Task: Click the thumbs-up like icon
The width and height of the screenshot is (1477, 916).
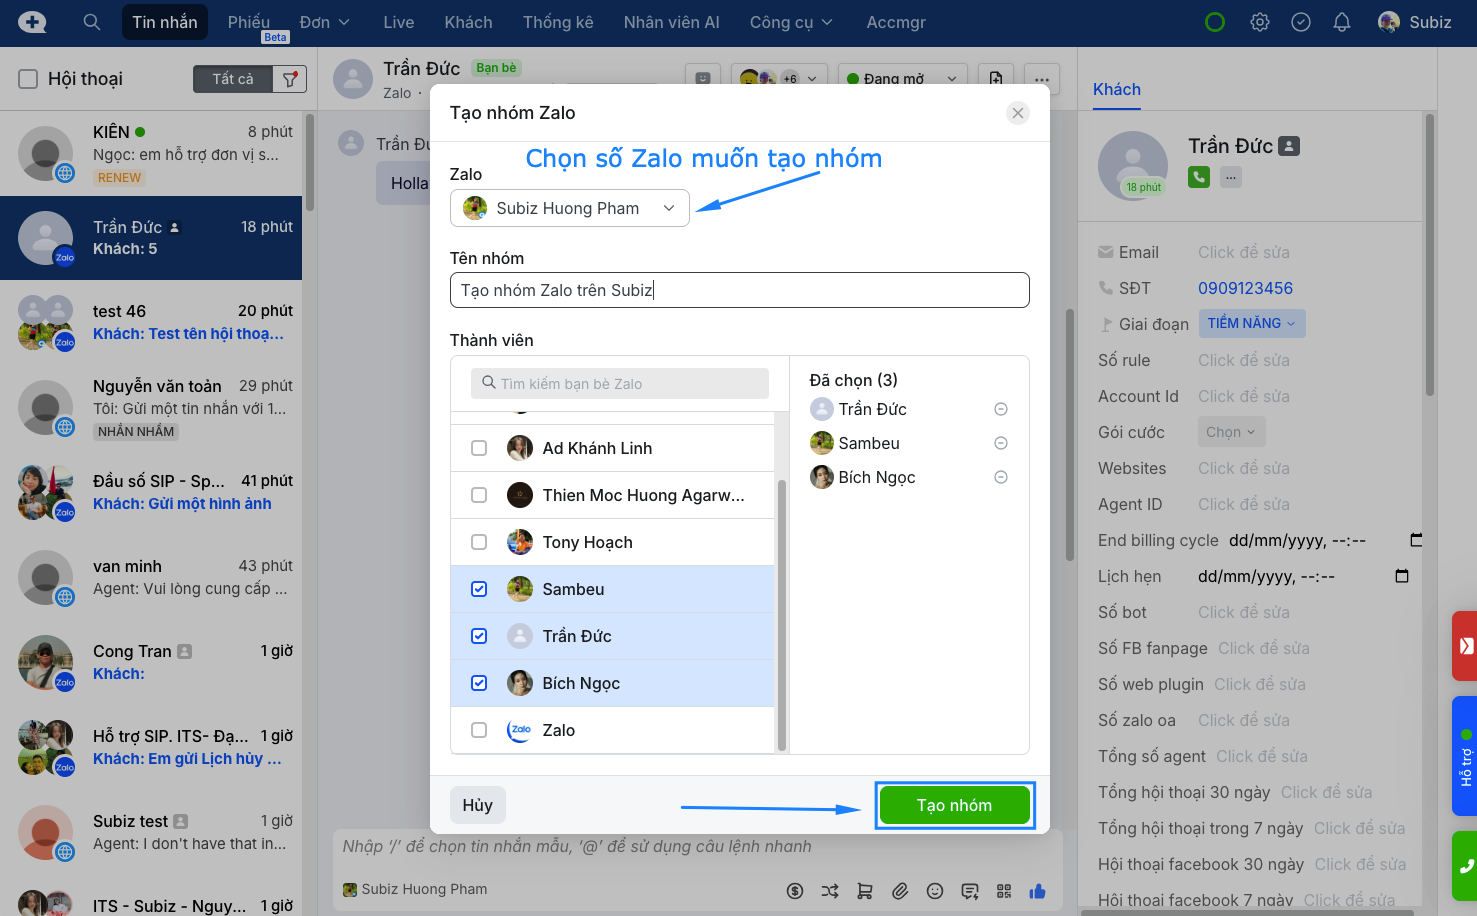Action: [1037, 891]
